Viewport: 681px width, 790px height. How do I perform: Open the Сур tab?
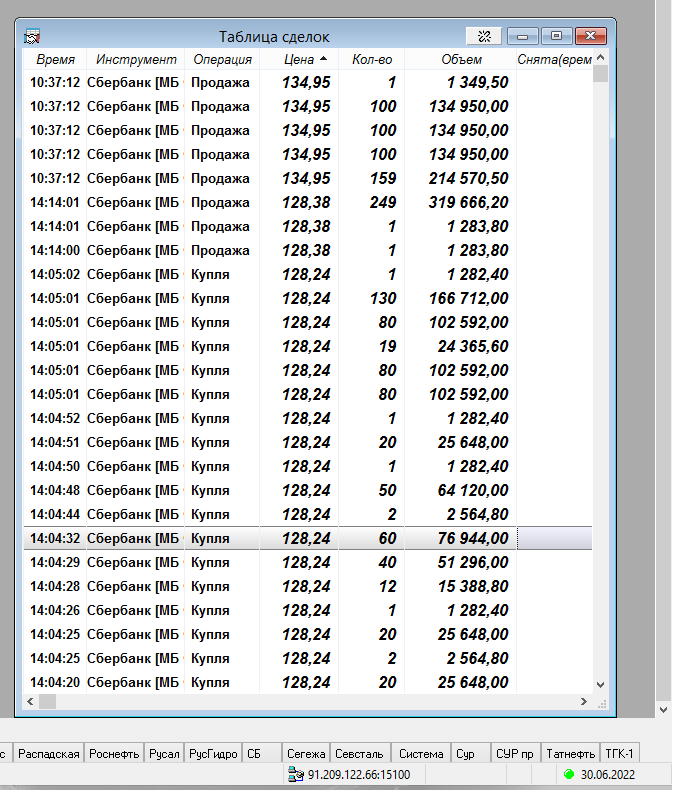470,754
